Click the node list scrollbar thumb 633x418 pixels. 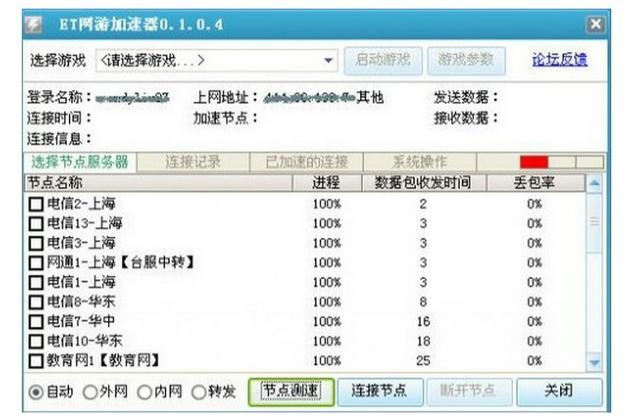pos(594,223)
